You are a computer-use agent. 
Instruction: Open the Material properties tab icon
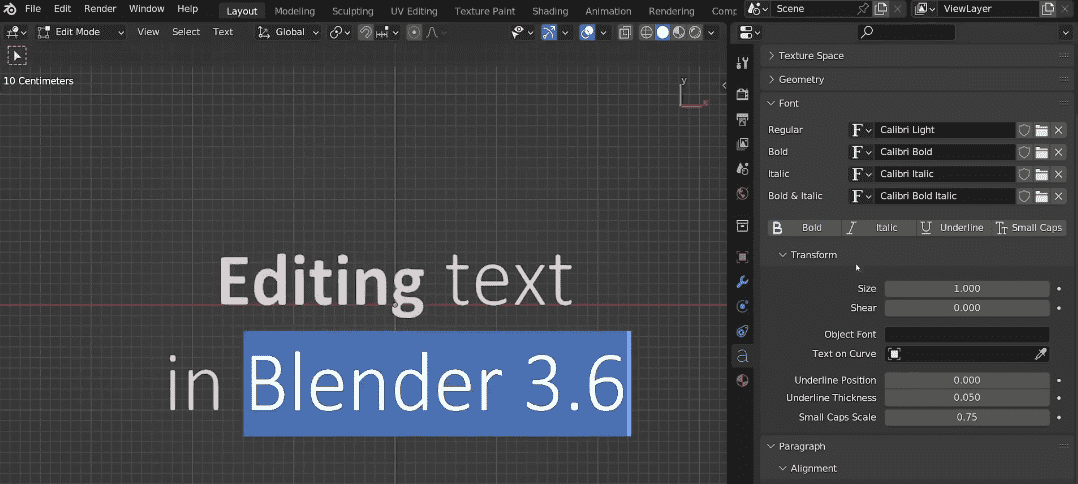click(742, 381)
